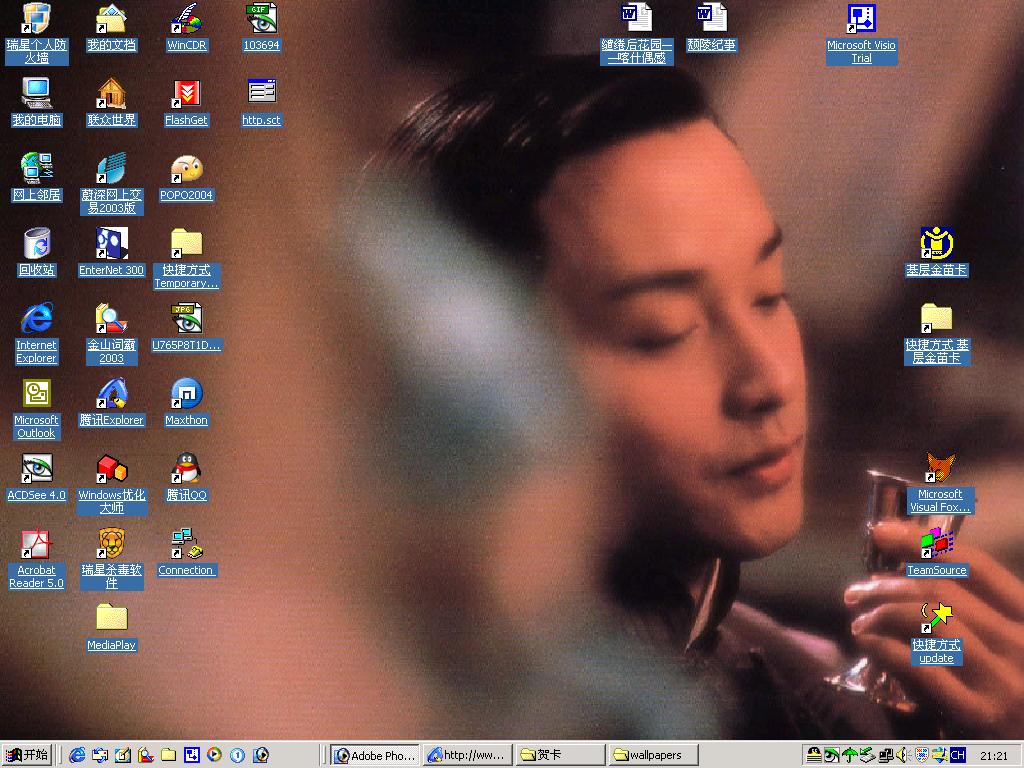The width and height of the screenshot is (1024, 768).
Task: Switch to the 贺卡 folder window
Action: 560,756
